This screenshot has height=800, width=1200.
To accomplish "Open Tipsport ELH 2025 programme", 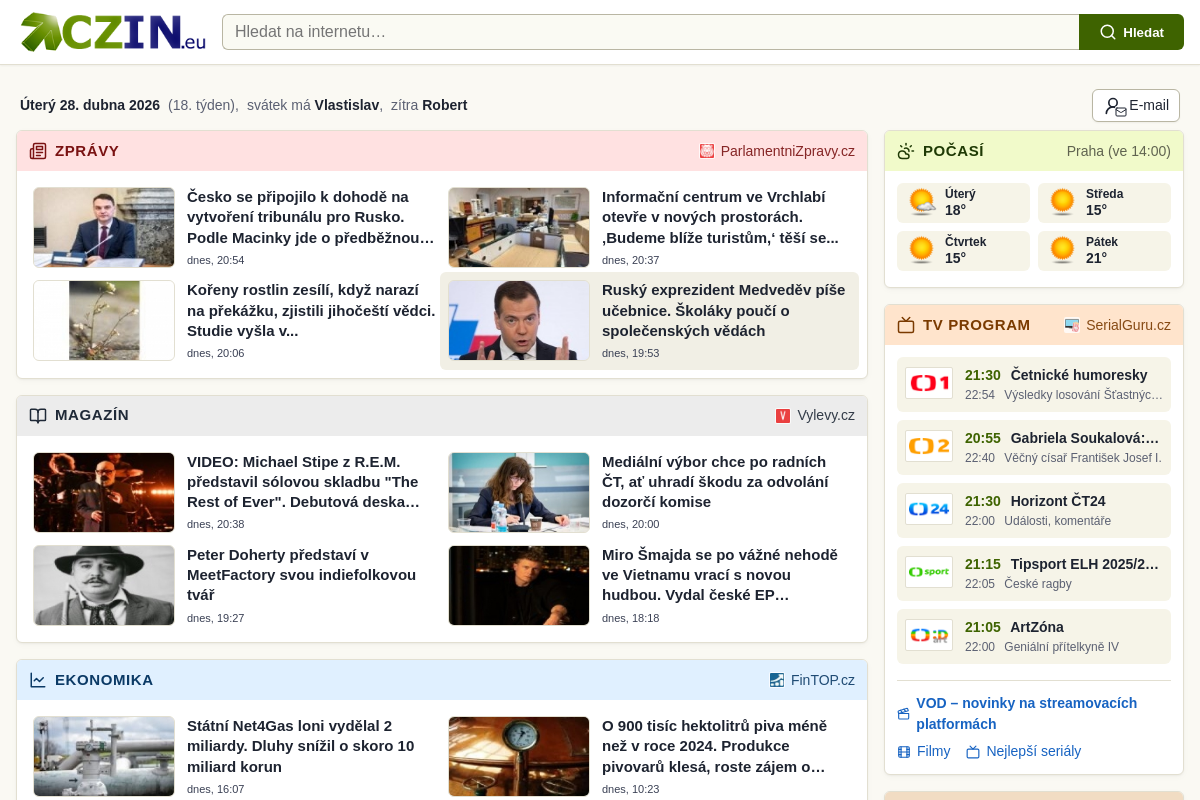I will point(1085,564).
